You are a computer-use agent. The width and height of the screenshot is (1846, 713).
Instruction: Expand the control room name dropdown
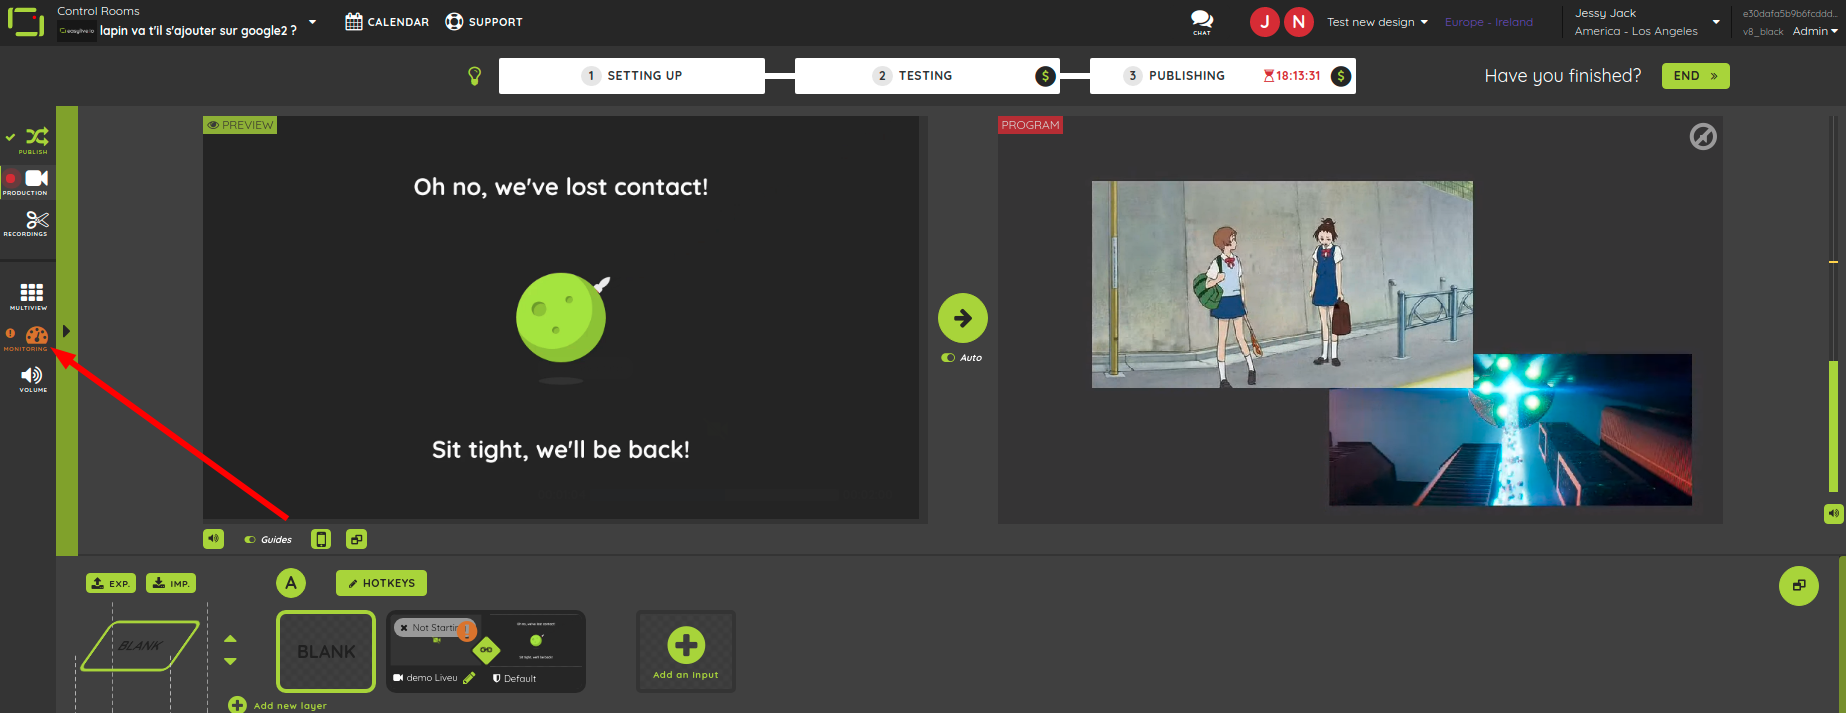pos(313,22)
